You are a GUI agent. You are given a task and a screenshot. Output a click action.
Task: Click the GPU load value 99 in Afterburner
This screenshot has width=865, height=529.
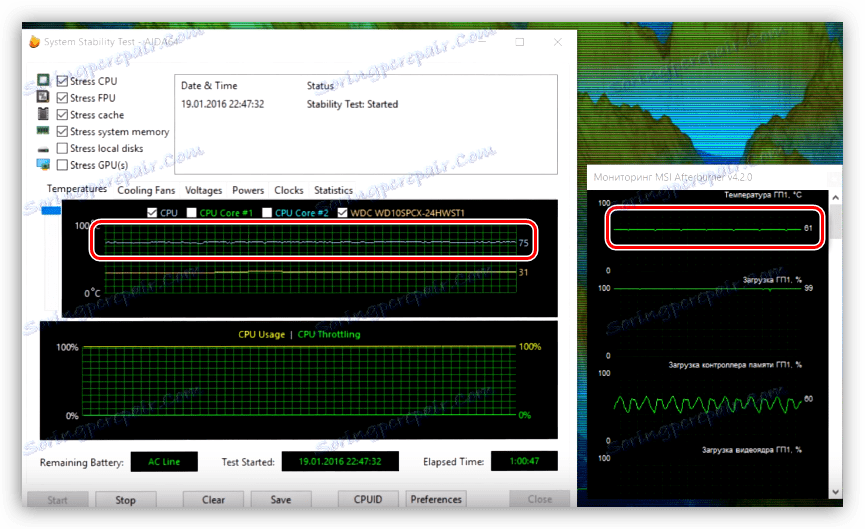click(809, 288)
